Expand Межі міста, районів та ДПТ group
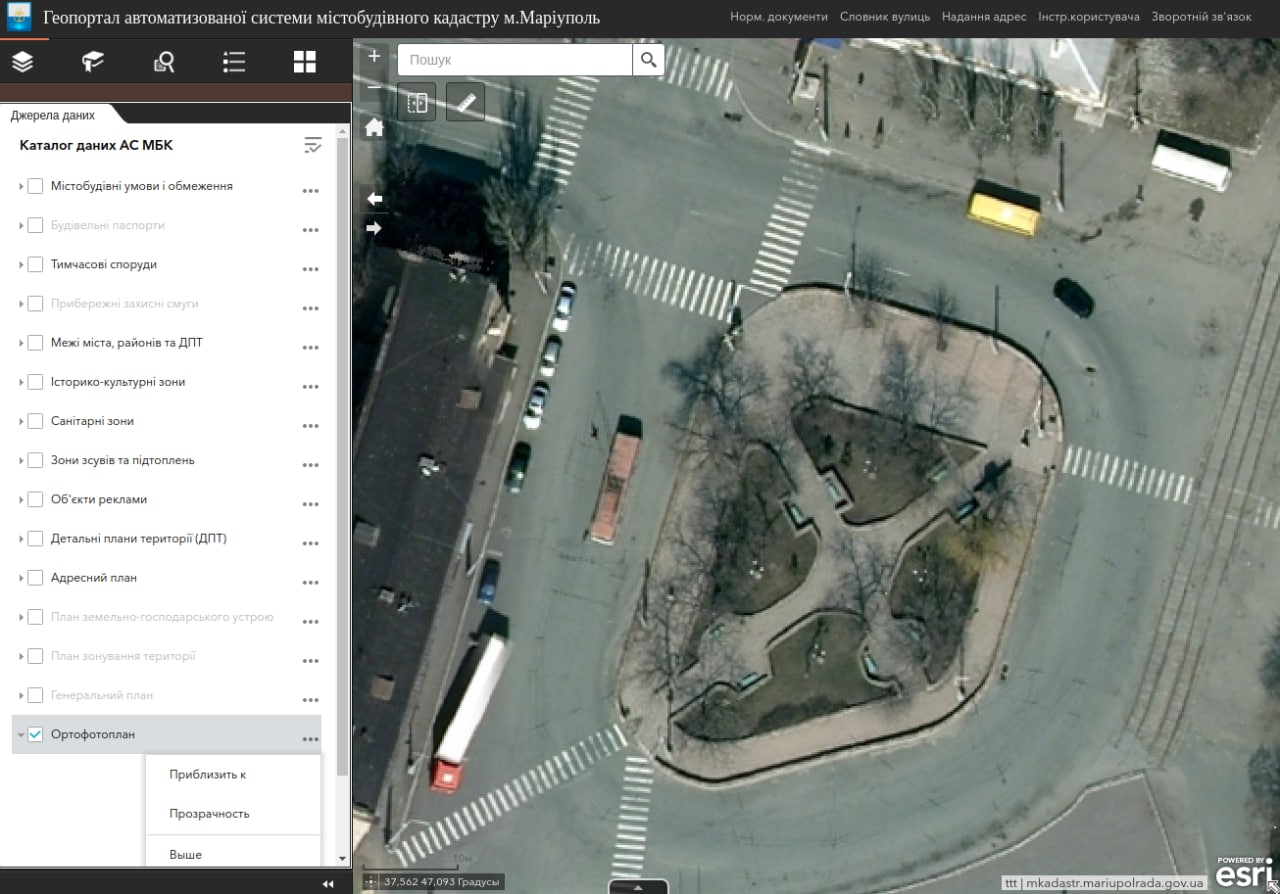The height and width of the screenshot is (894, 1280). click(21, 343)
